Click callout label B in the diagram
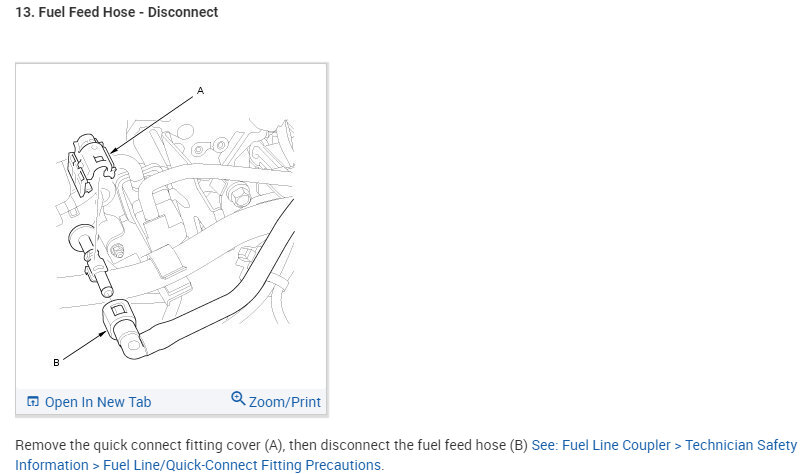This screenshot has height=474, width=810. click(x=56, y=362)
